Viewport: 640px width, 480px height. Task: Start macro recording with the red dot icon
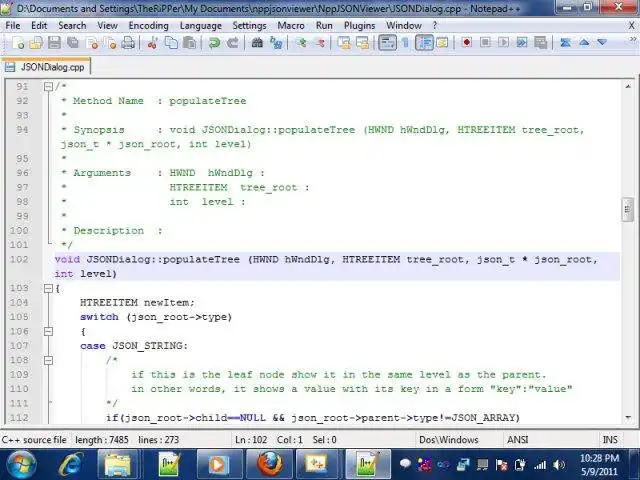[467, 42]
